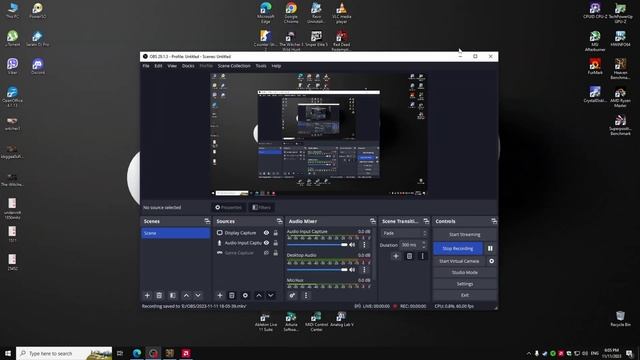Open Audio Input Capture three-dot menu

[x=364, y=244]
